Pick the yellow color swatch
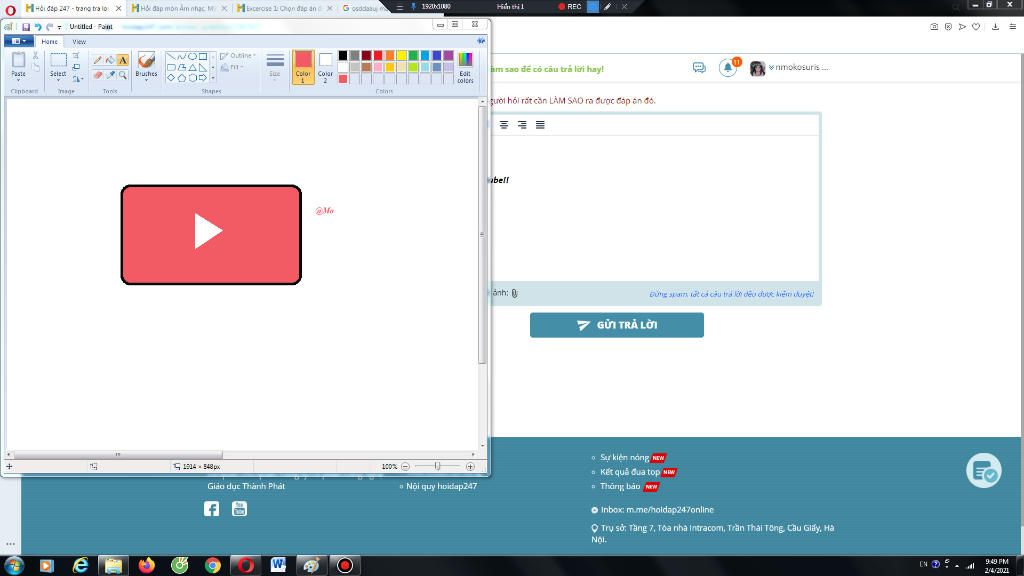Viewport: 1024px width, 576px height. 401,56
